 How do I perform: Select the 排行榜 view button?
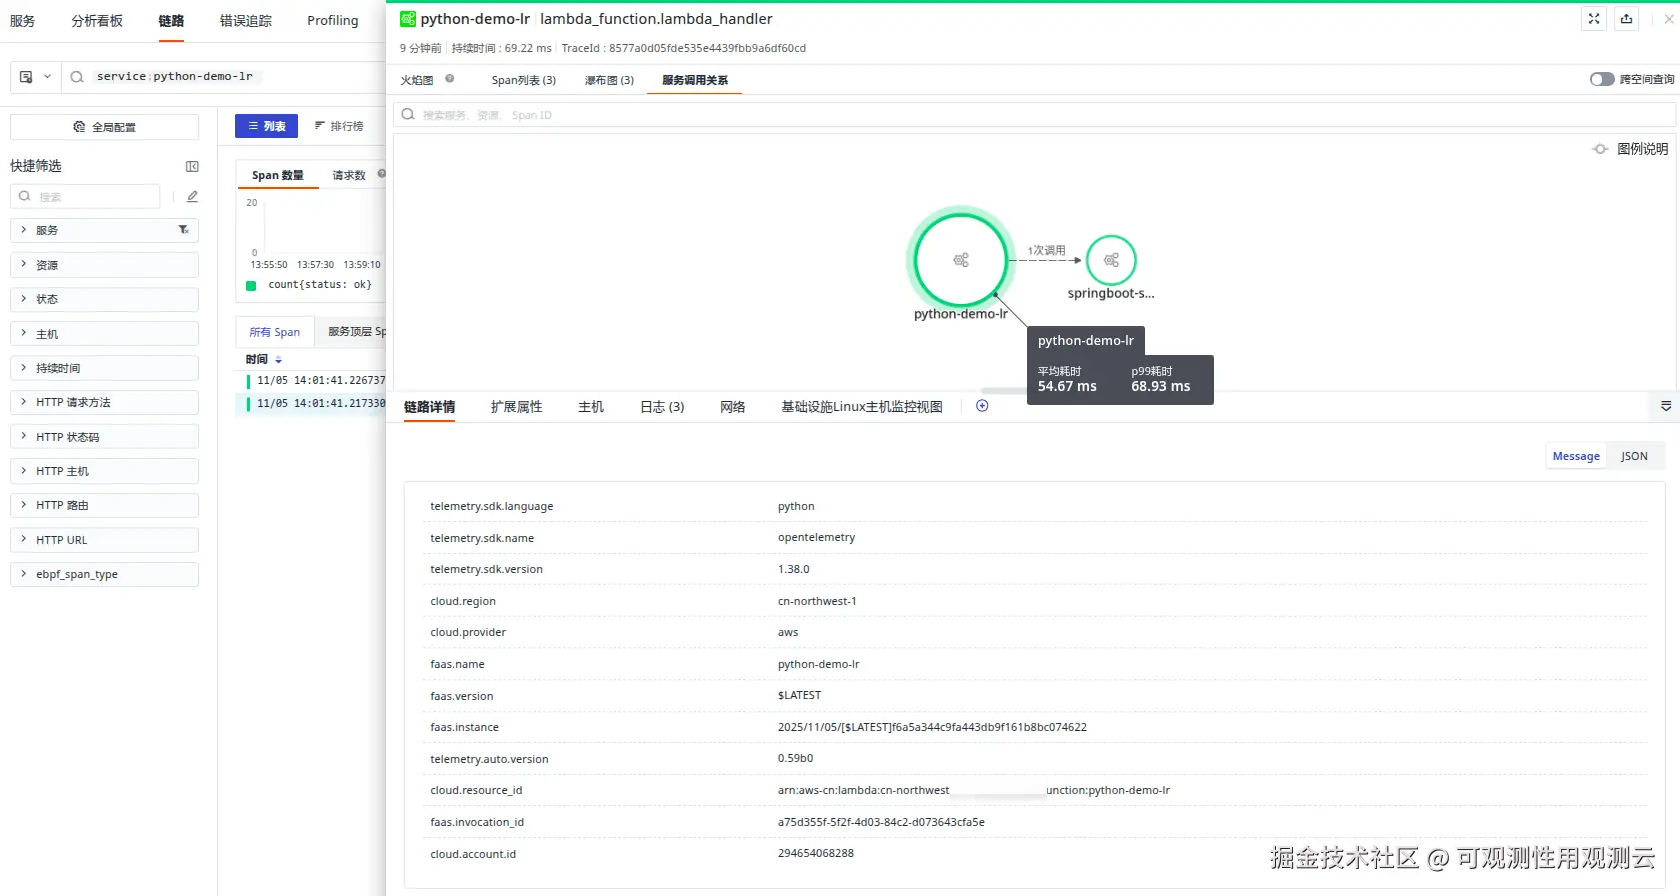(x=339, y=126)
